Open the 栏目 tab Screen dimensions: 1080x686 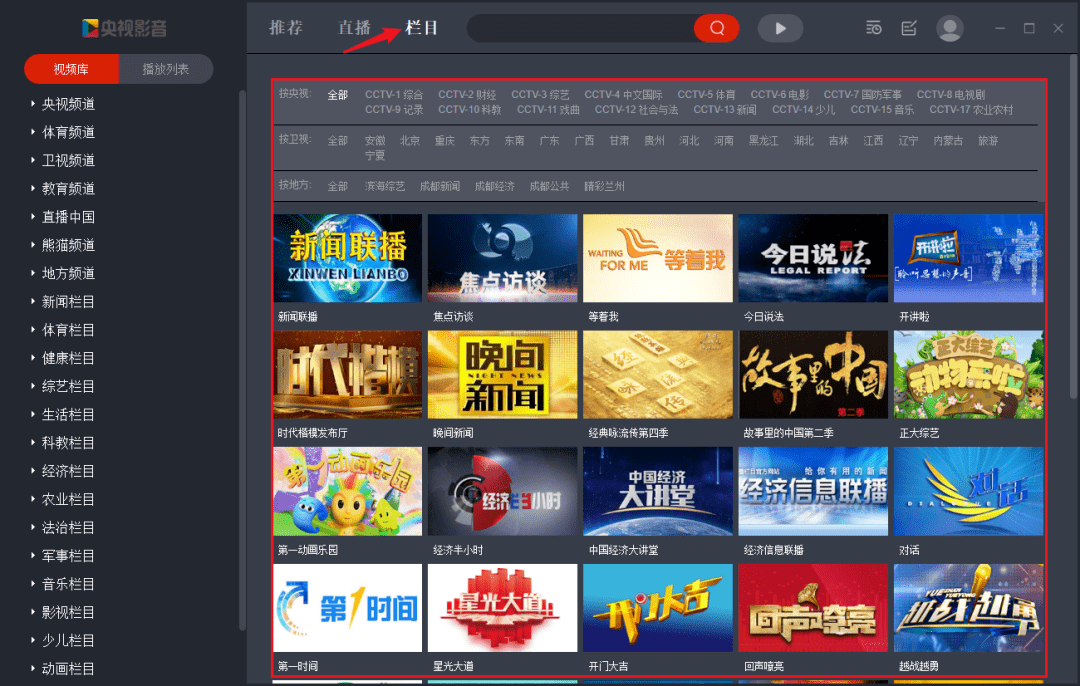422,28
